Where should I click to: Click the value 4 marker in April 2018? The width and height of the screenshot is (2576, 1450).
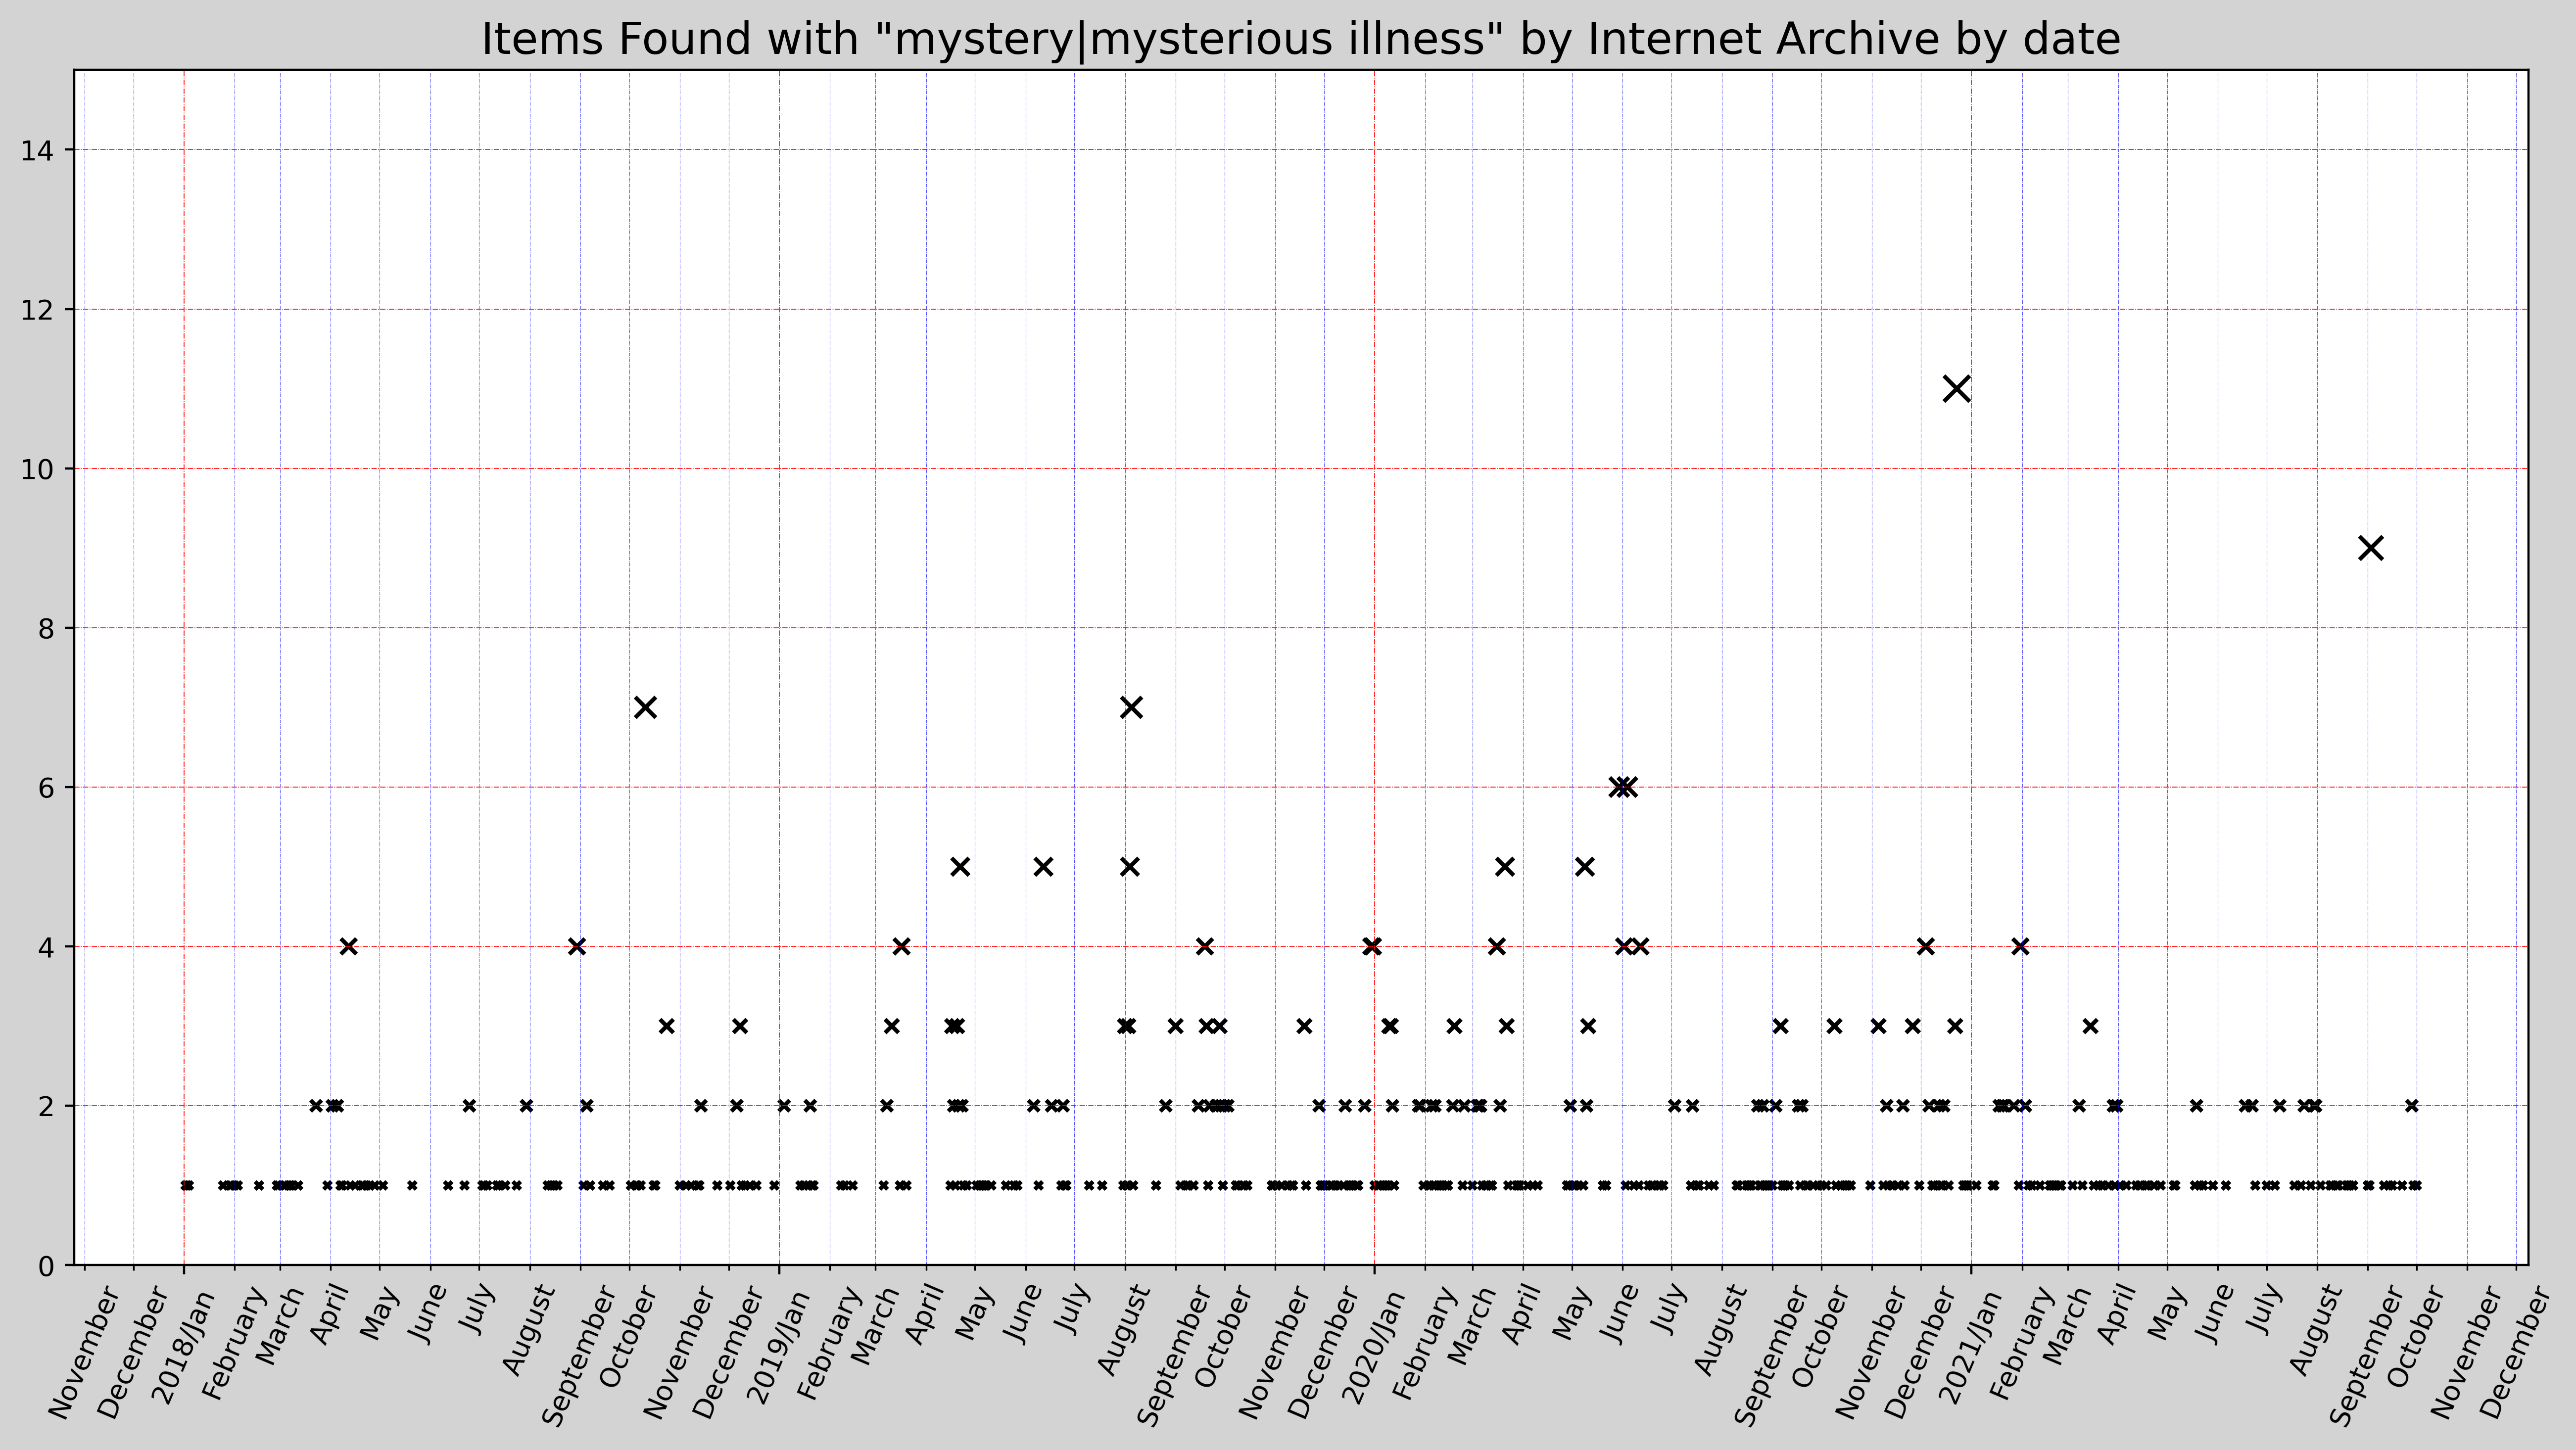[x=348, y=946]
